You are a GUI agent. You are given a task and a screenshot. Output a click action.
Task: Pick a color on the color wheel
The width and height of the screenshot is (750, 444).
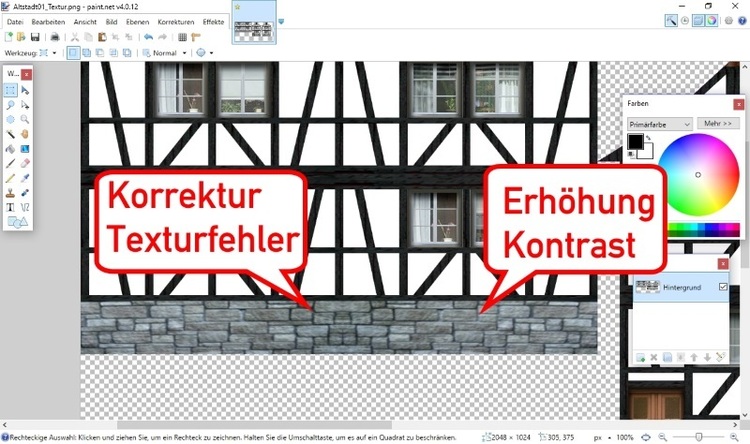point(698,175)
